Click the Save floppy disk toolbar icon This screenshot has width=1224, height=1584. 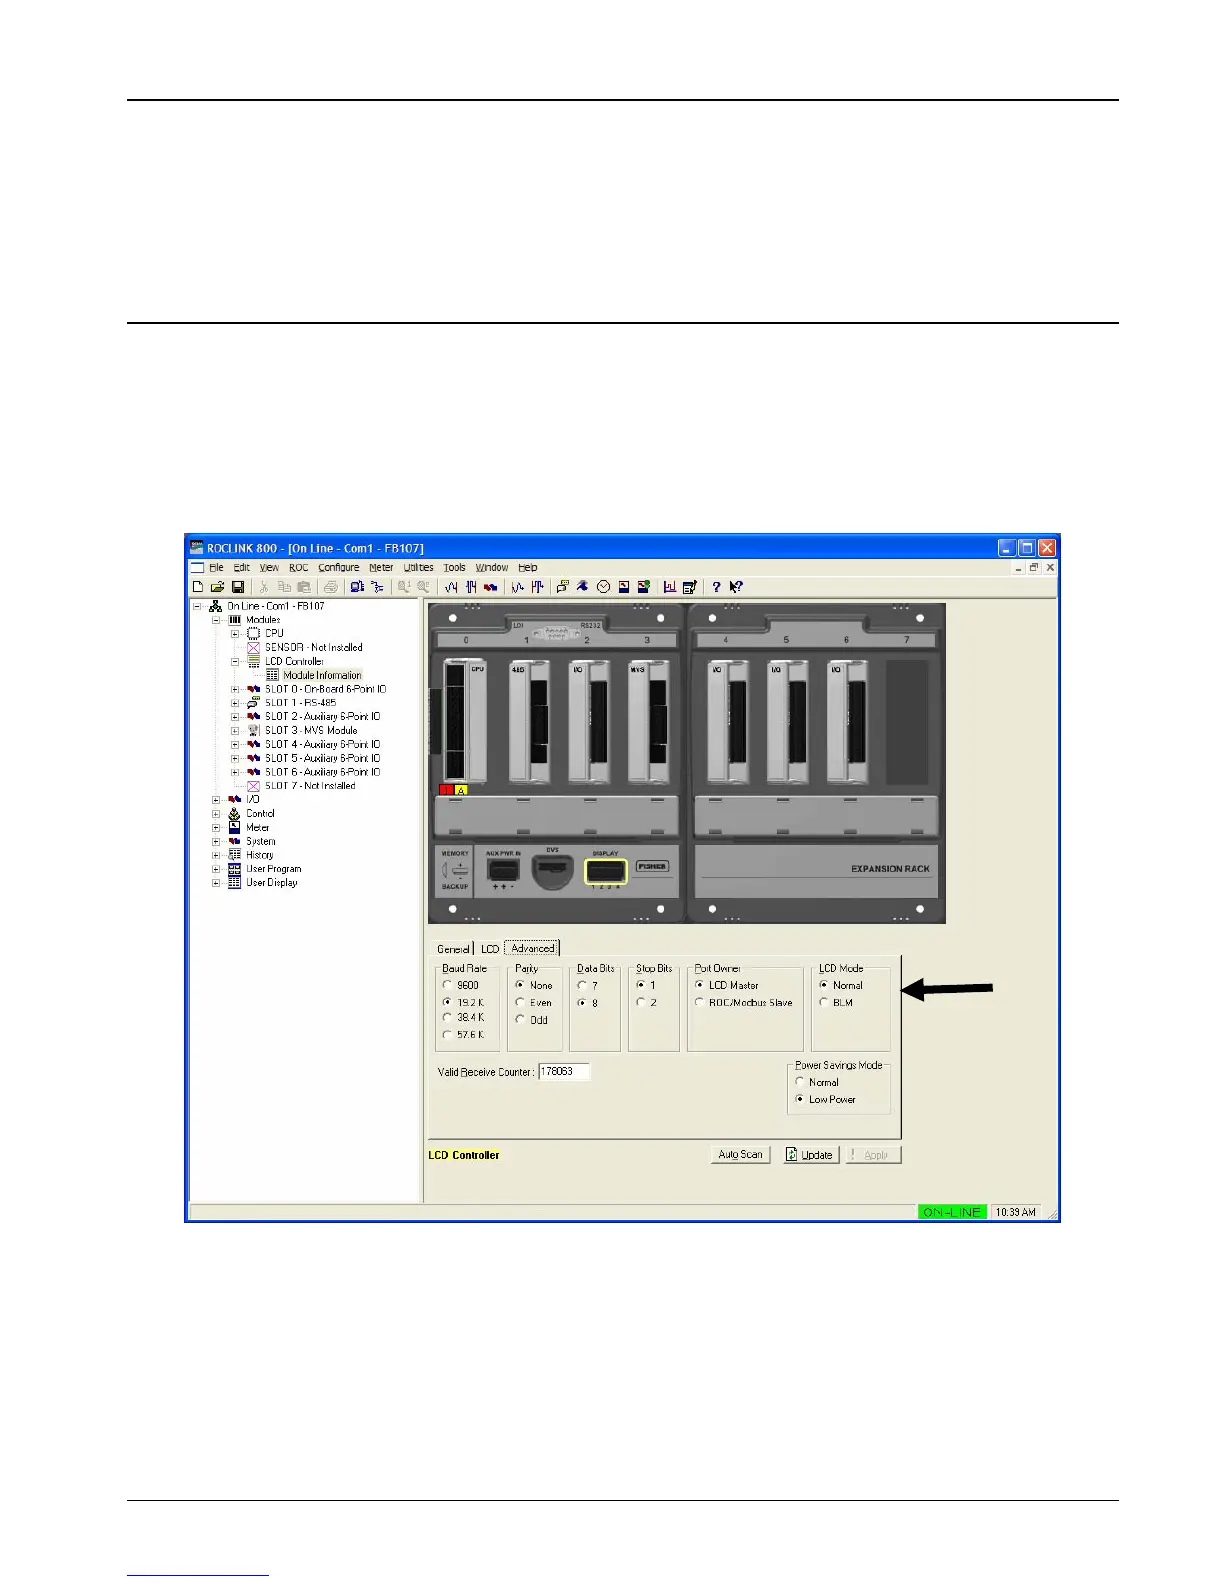click(238, 587)
